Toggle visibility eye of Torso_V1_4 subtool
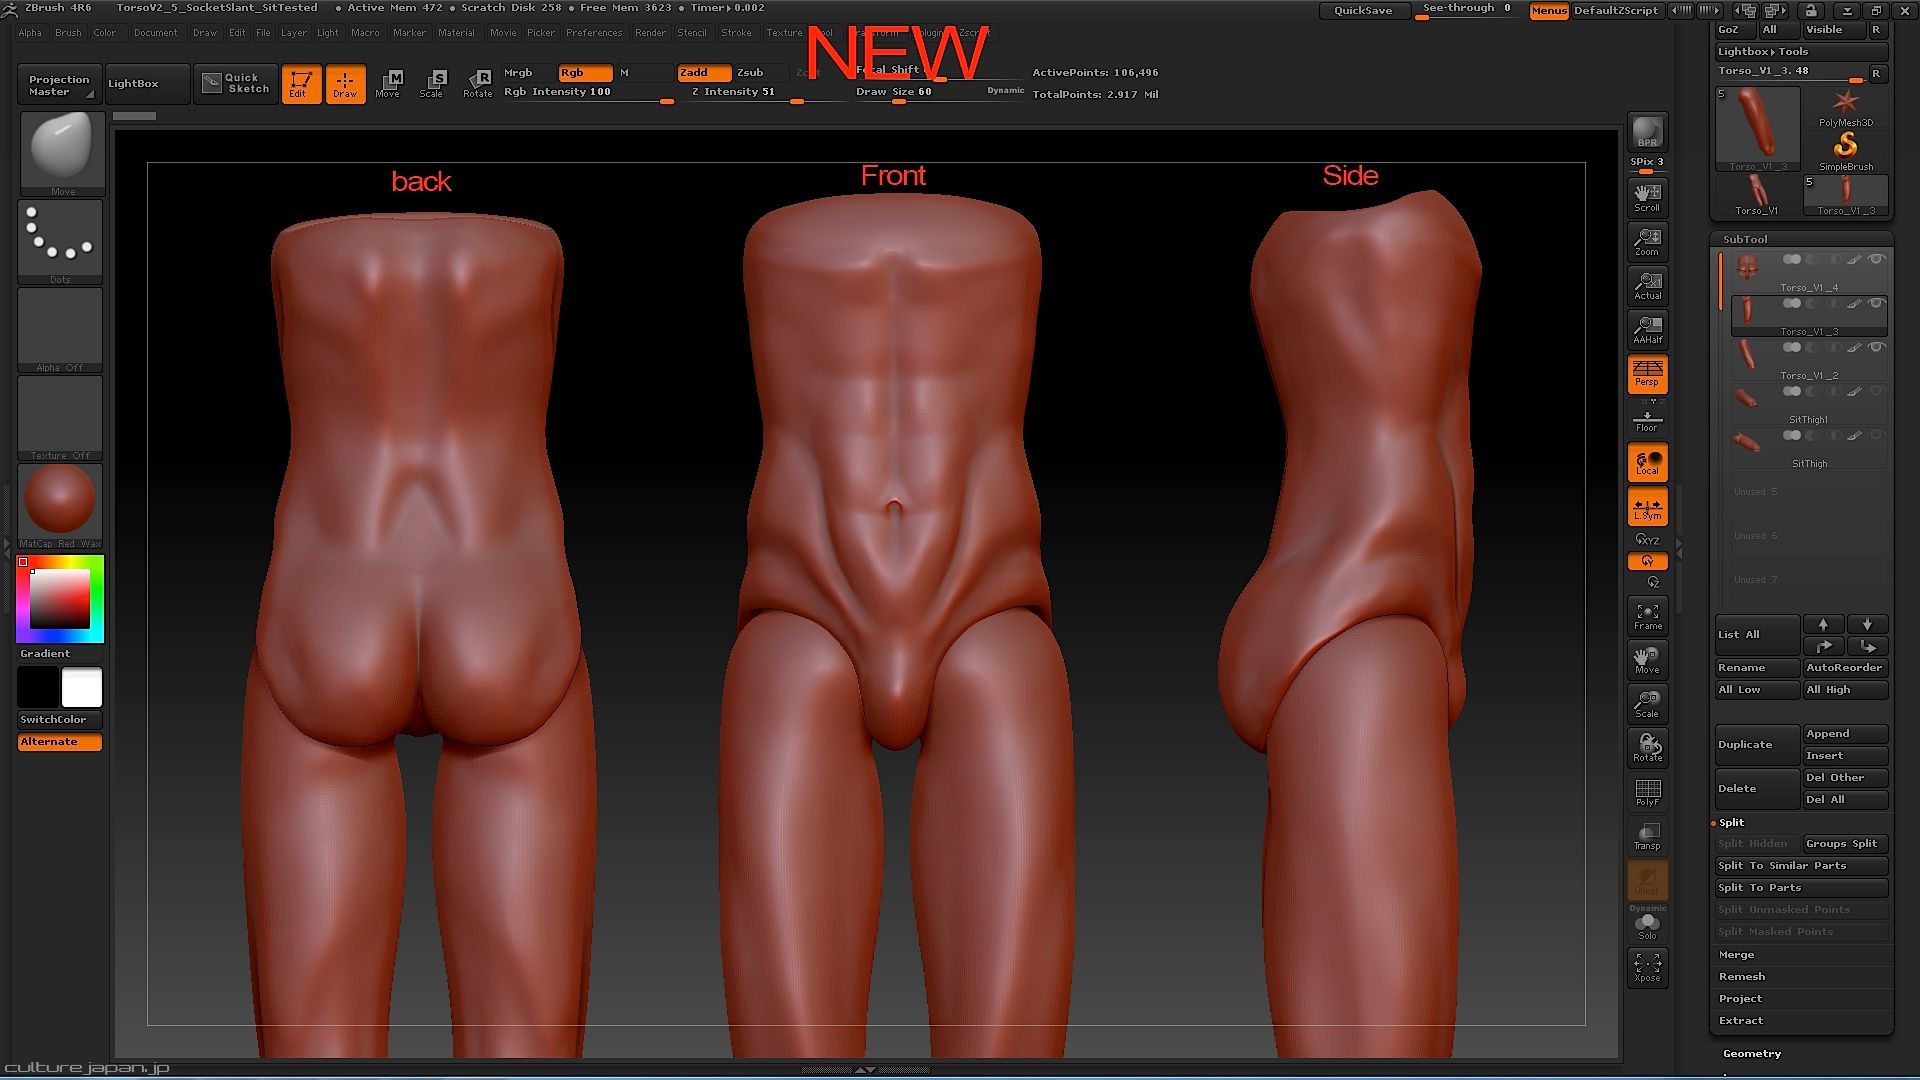The image size is (1920, 1080). point(1877,259)
